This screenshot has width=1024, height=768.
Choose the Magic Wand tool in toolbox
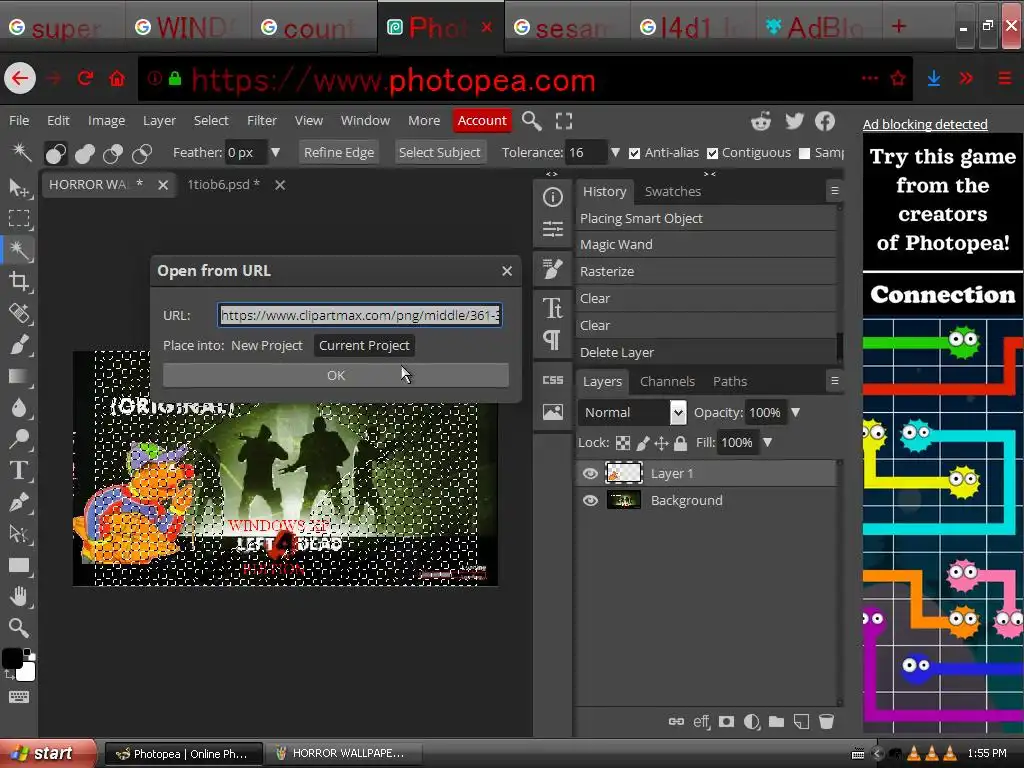coord(19,249)
